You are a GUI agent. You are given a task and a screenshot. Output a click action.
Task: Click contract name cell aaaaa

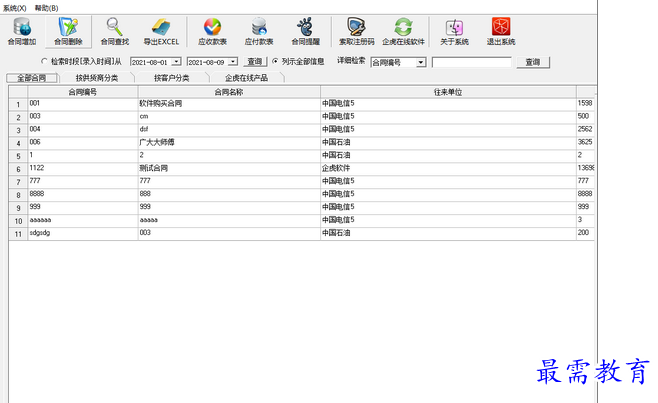coord(229,221)
